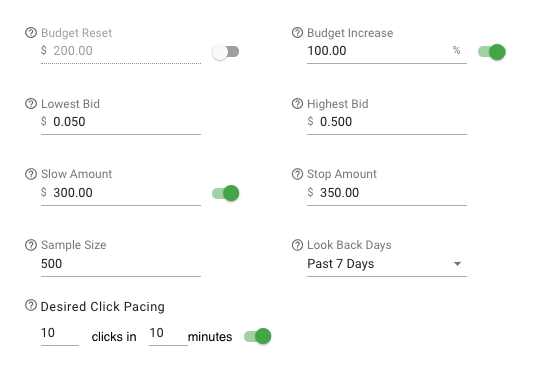Open the Lowest Bid help icon

click(31, 103)
